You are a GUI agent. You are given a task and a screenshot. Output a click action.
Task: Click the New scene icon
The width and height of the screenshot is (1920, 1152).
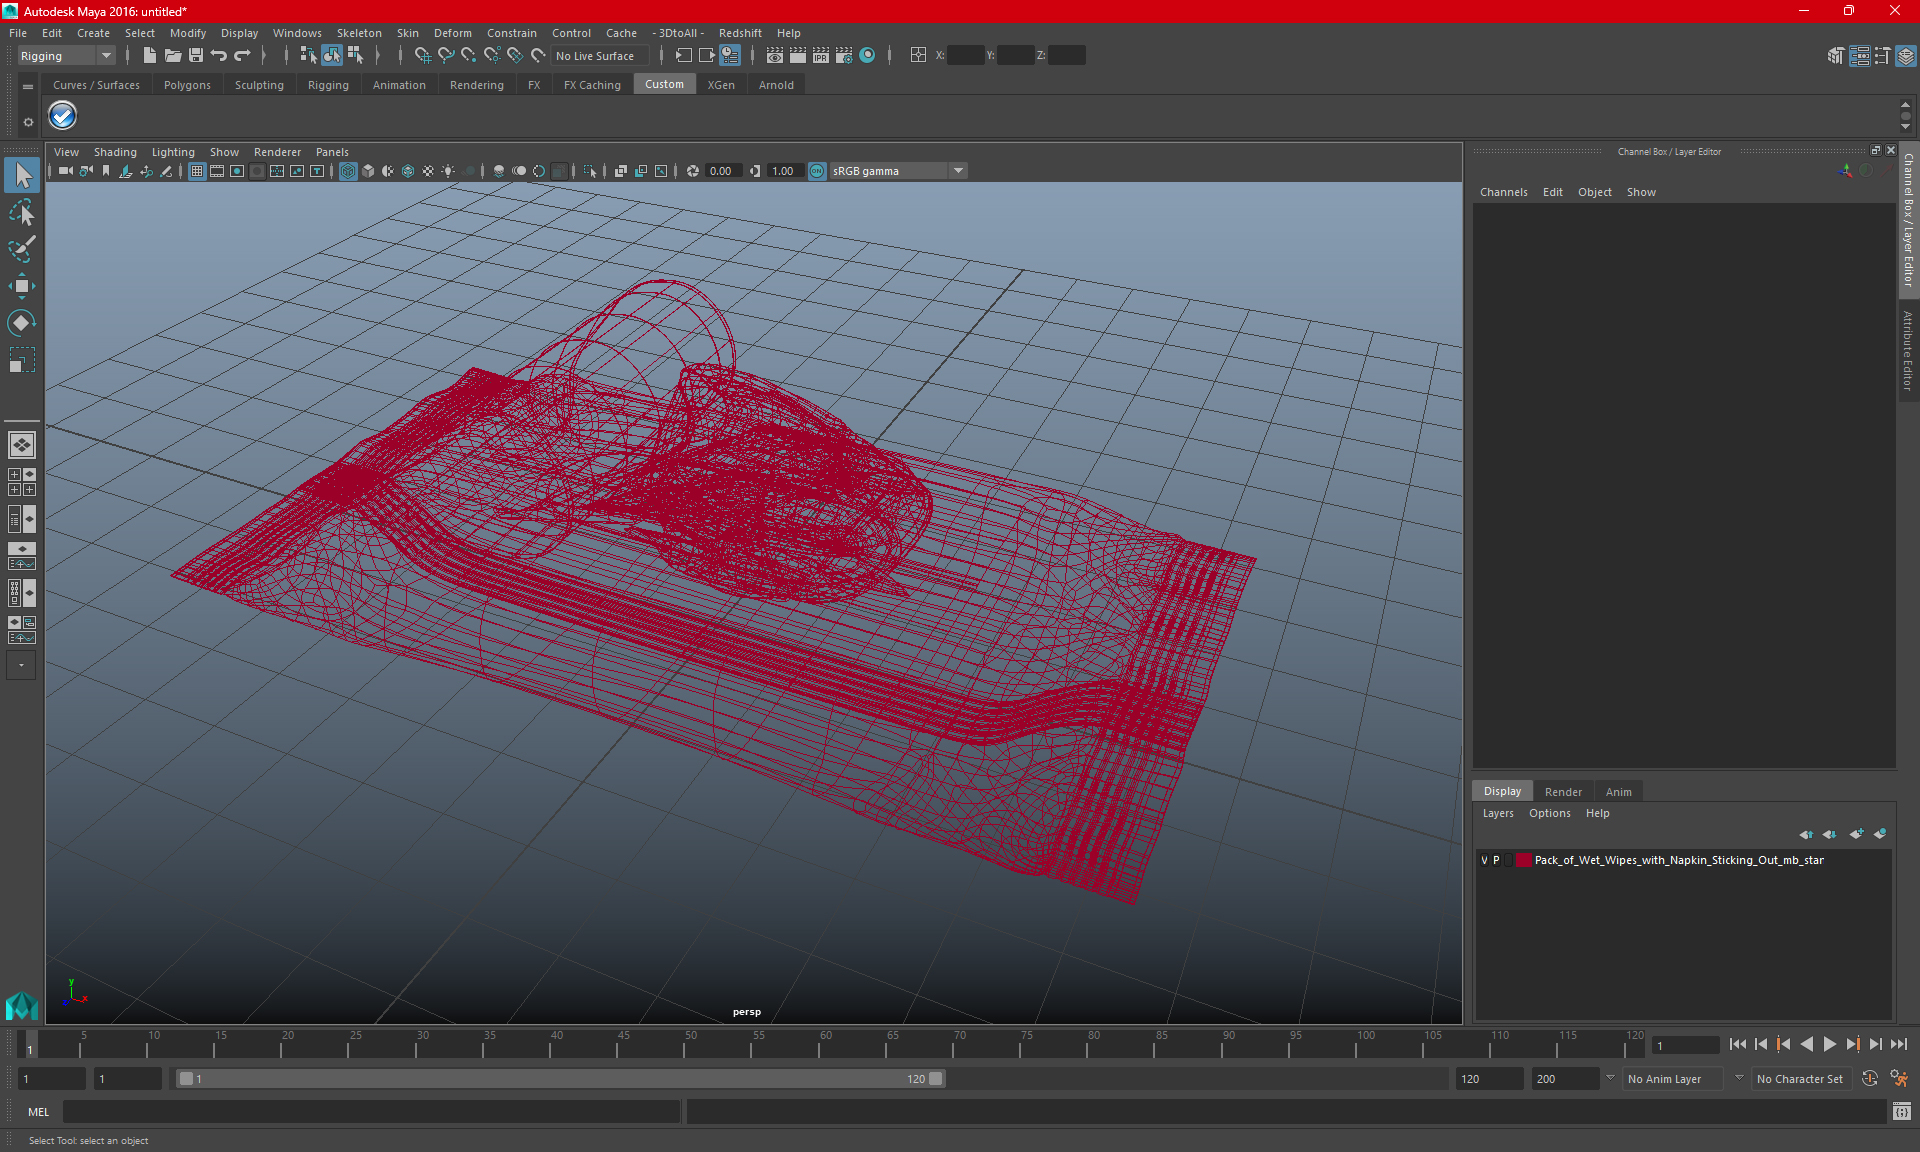point(149,56)
